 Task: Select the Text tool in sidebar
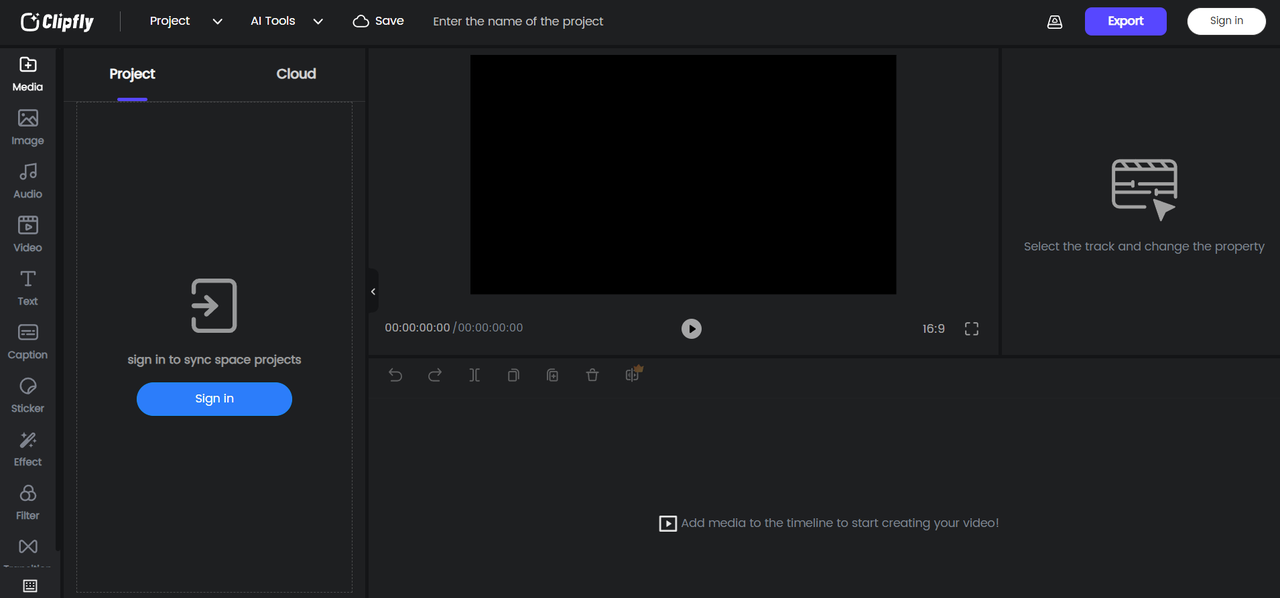tap(28, 288)
